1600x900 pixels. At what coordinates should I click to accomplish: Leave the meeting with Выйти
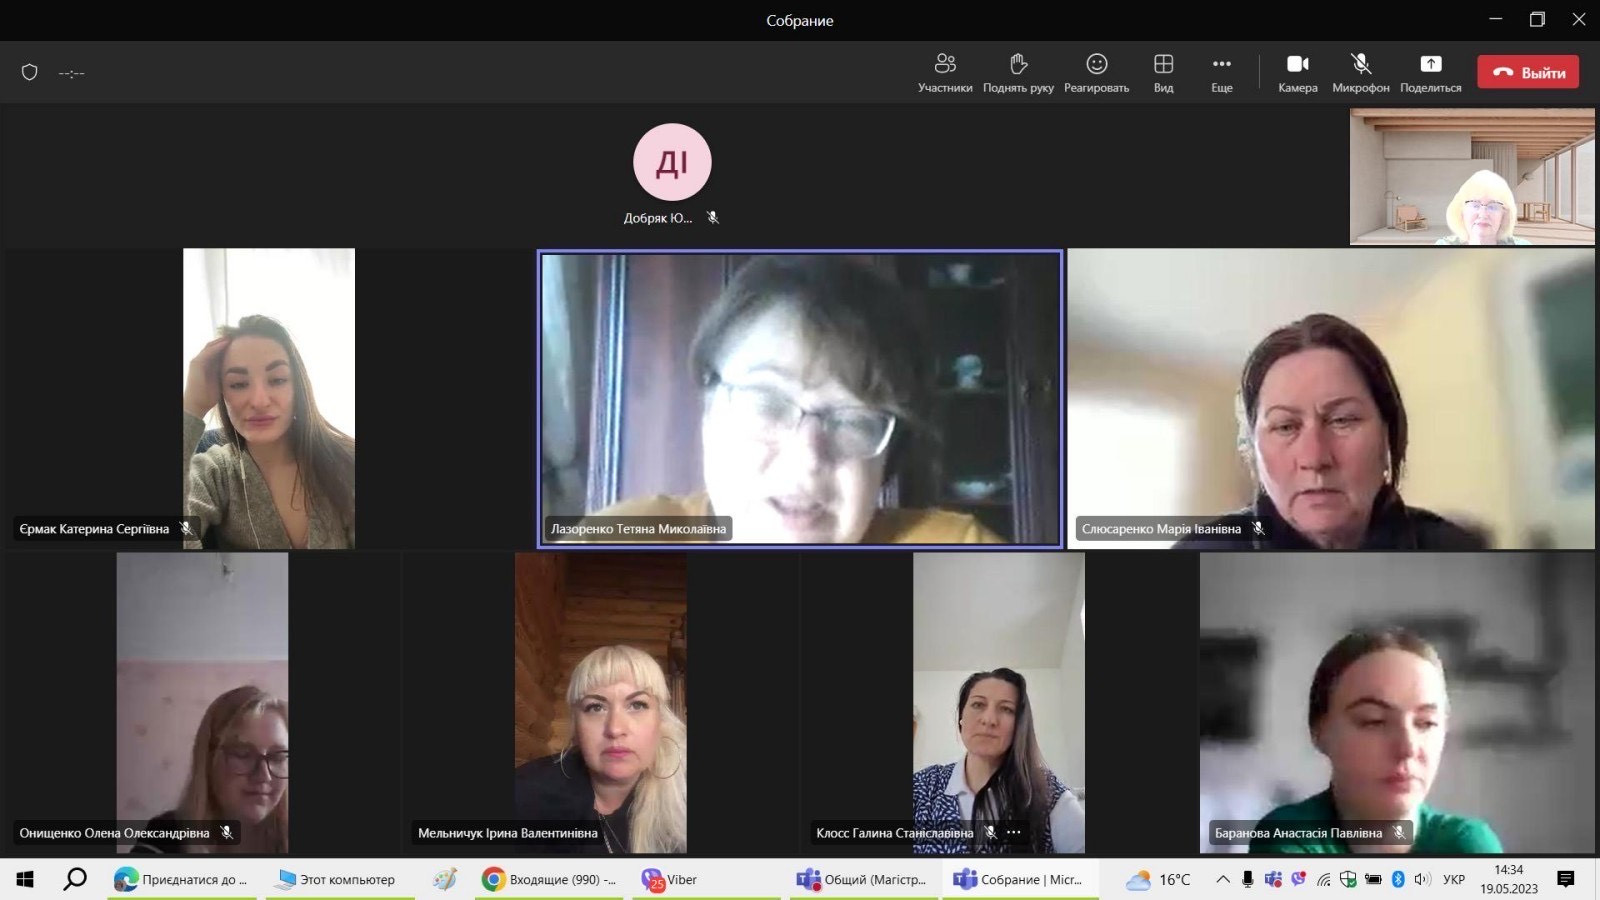1528,72
